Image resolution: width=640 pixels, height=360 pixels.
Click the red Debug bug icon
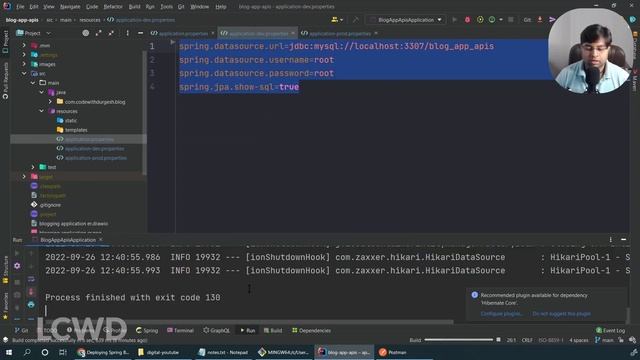click(x=467, y=20)
